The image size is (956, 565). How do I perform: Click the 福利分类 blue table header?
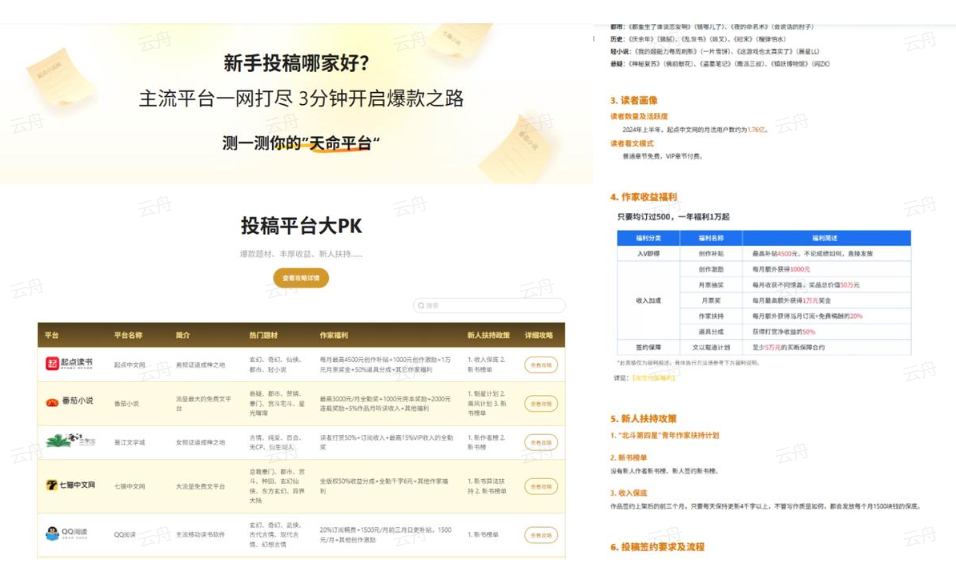648,238
